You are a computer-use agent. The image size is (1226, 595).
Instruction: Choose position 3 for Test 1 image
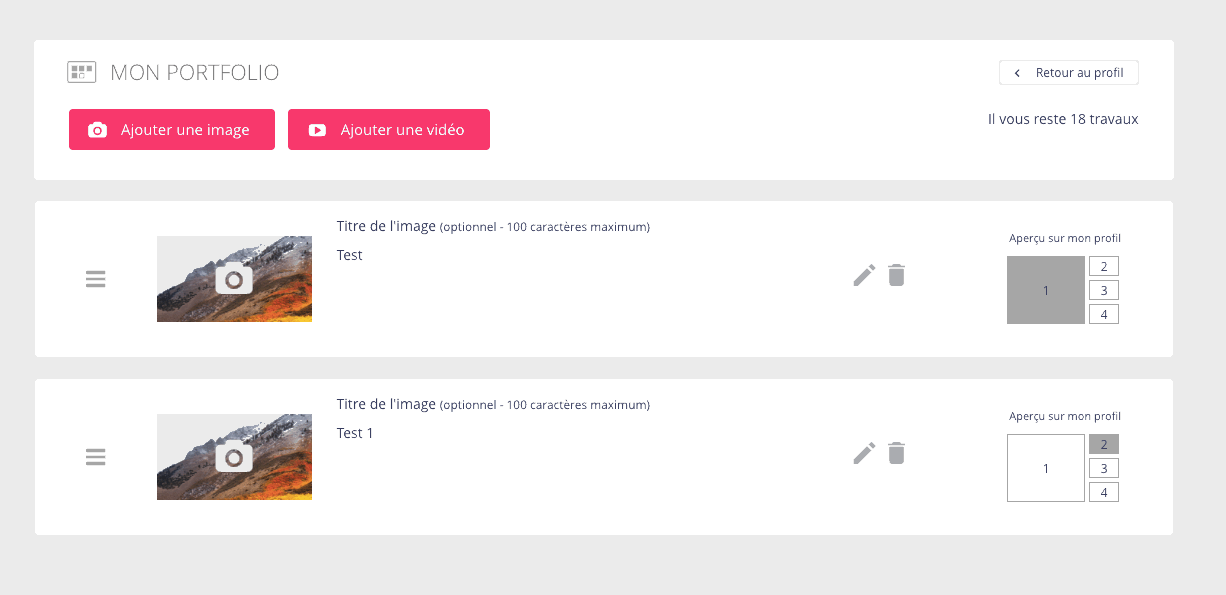(1104, 468)
